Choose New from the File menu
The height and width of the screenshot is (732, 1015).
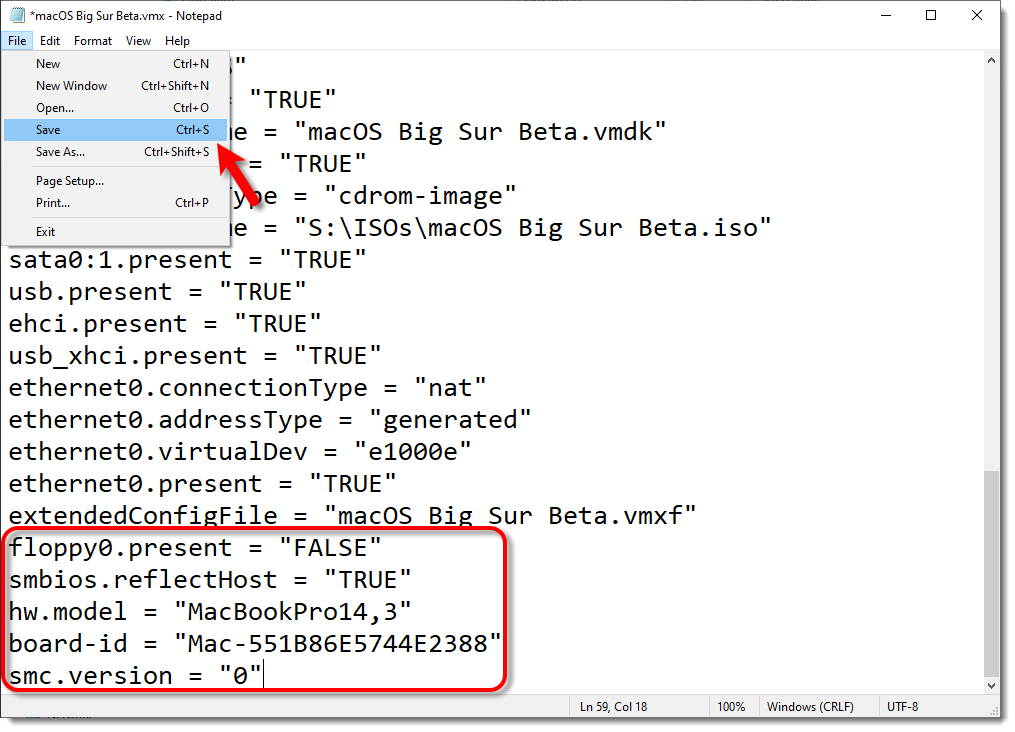[116, 64]
